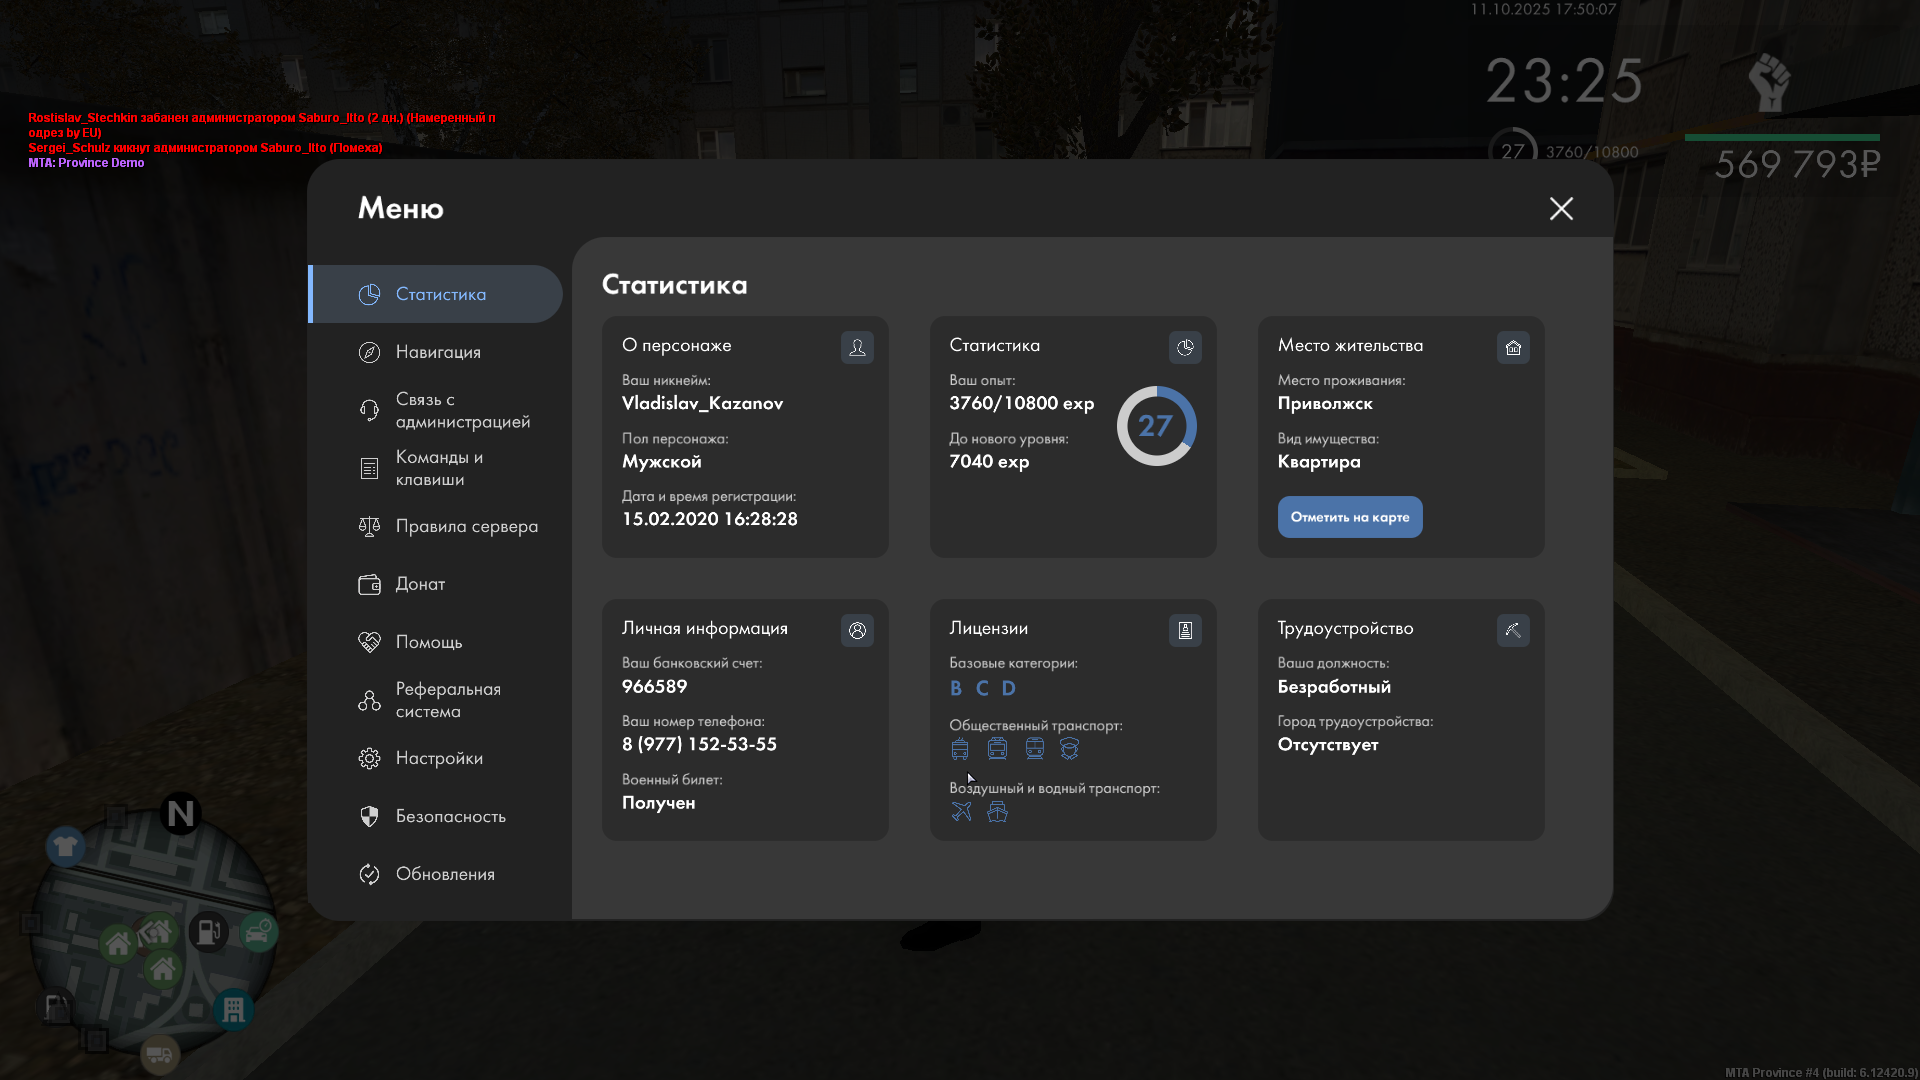The image size is (1920, 1080).
Task: Close the Меню window with X
Action: point(1561,208)
